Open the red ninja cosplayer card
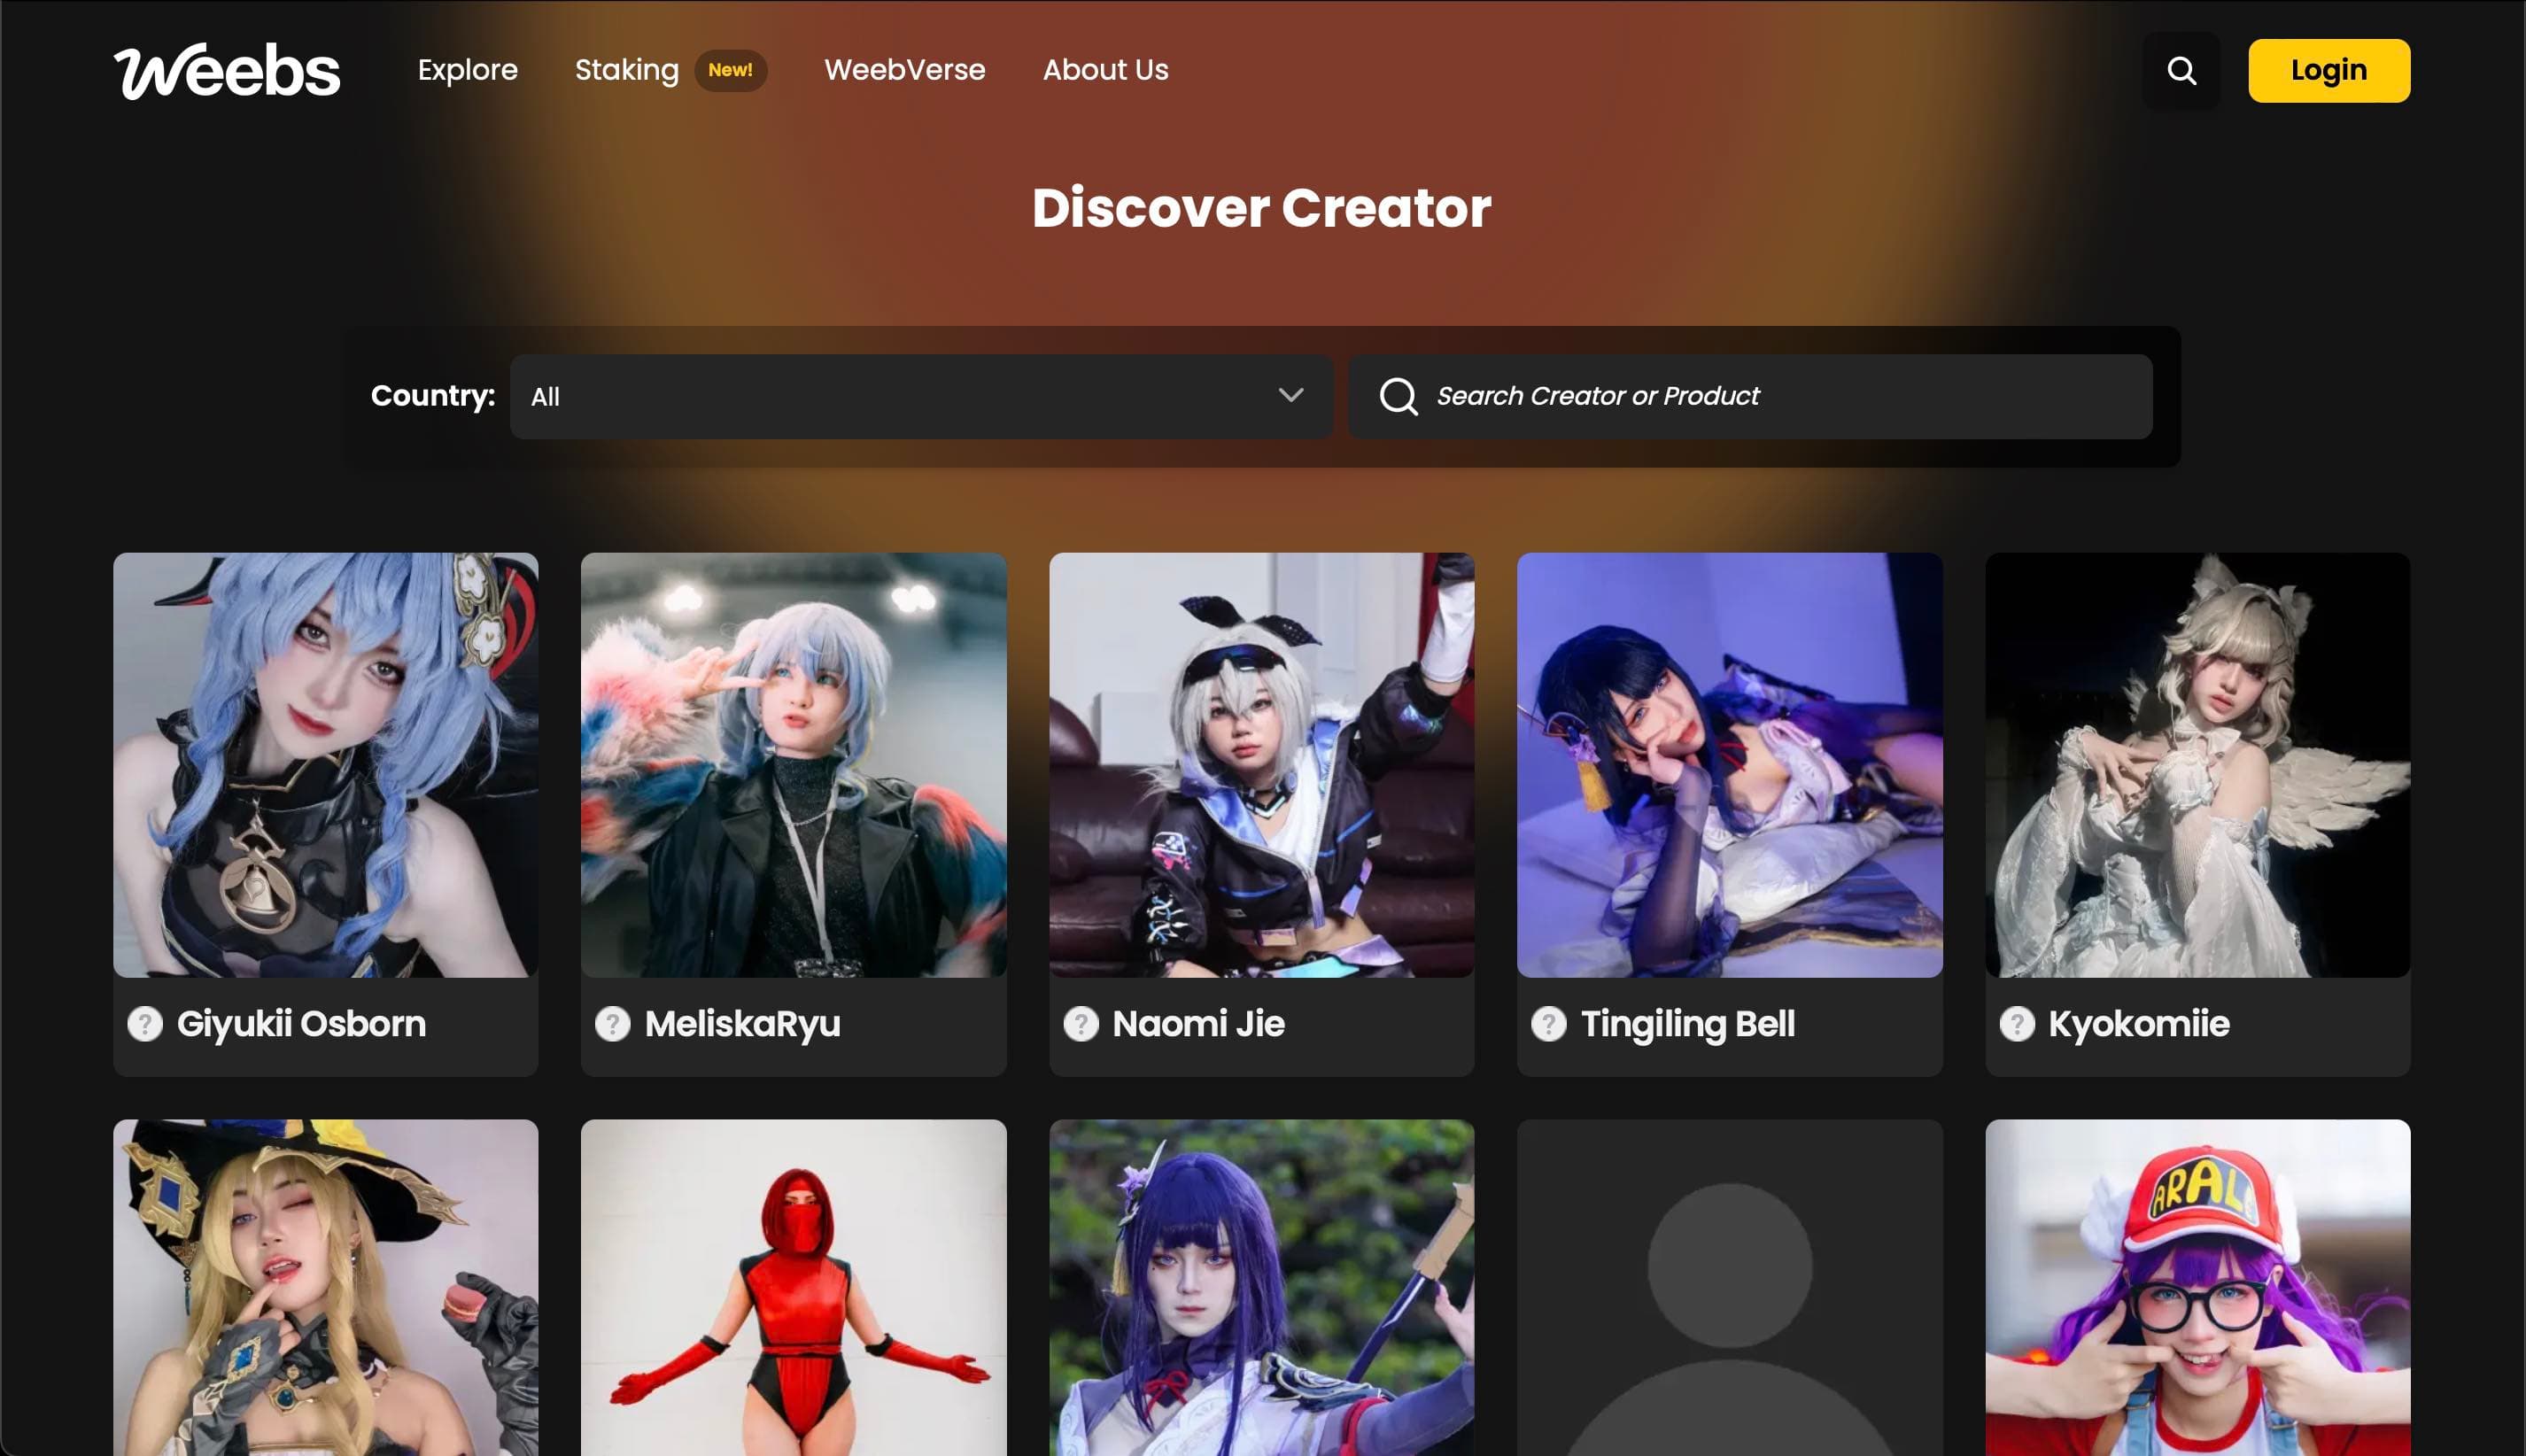Image resolution: width=2526 pixels, height=1456 pixels. 794,1288
